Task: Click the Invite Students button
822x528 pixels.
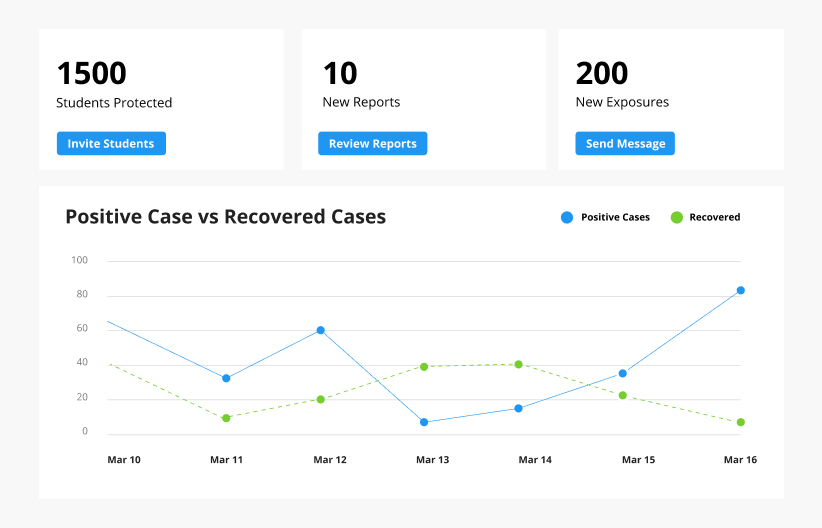Action: point(111,143)
